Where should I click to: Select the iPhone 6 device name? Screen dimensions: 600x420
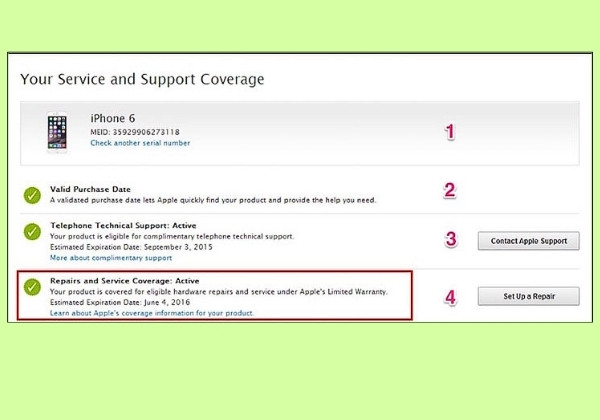click(x=113, y=118)
